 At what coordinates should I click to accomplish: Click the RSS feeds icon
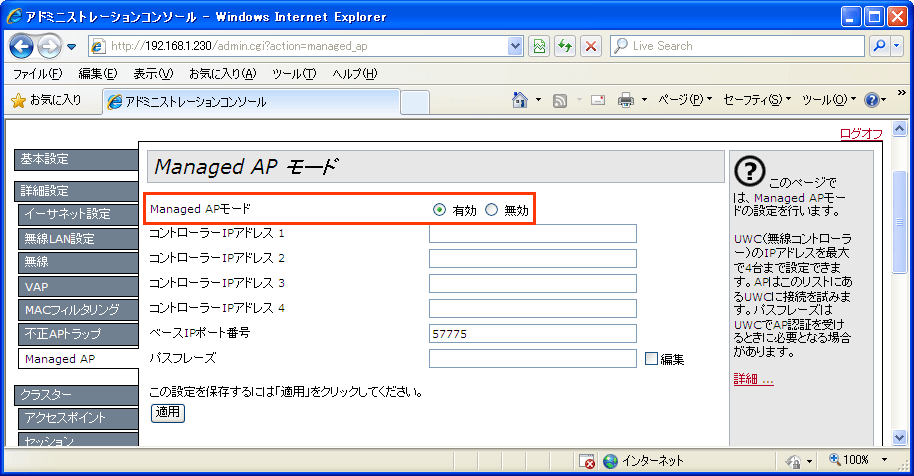pos(560,101)
